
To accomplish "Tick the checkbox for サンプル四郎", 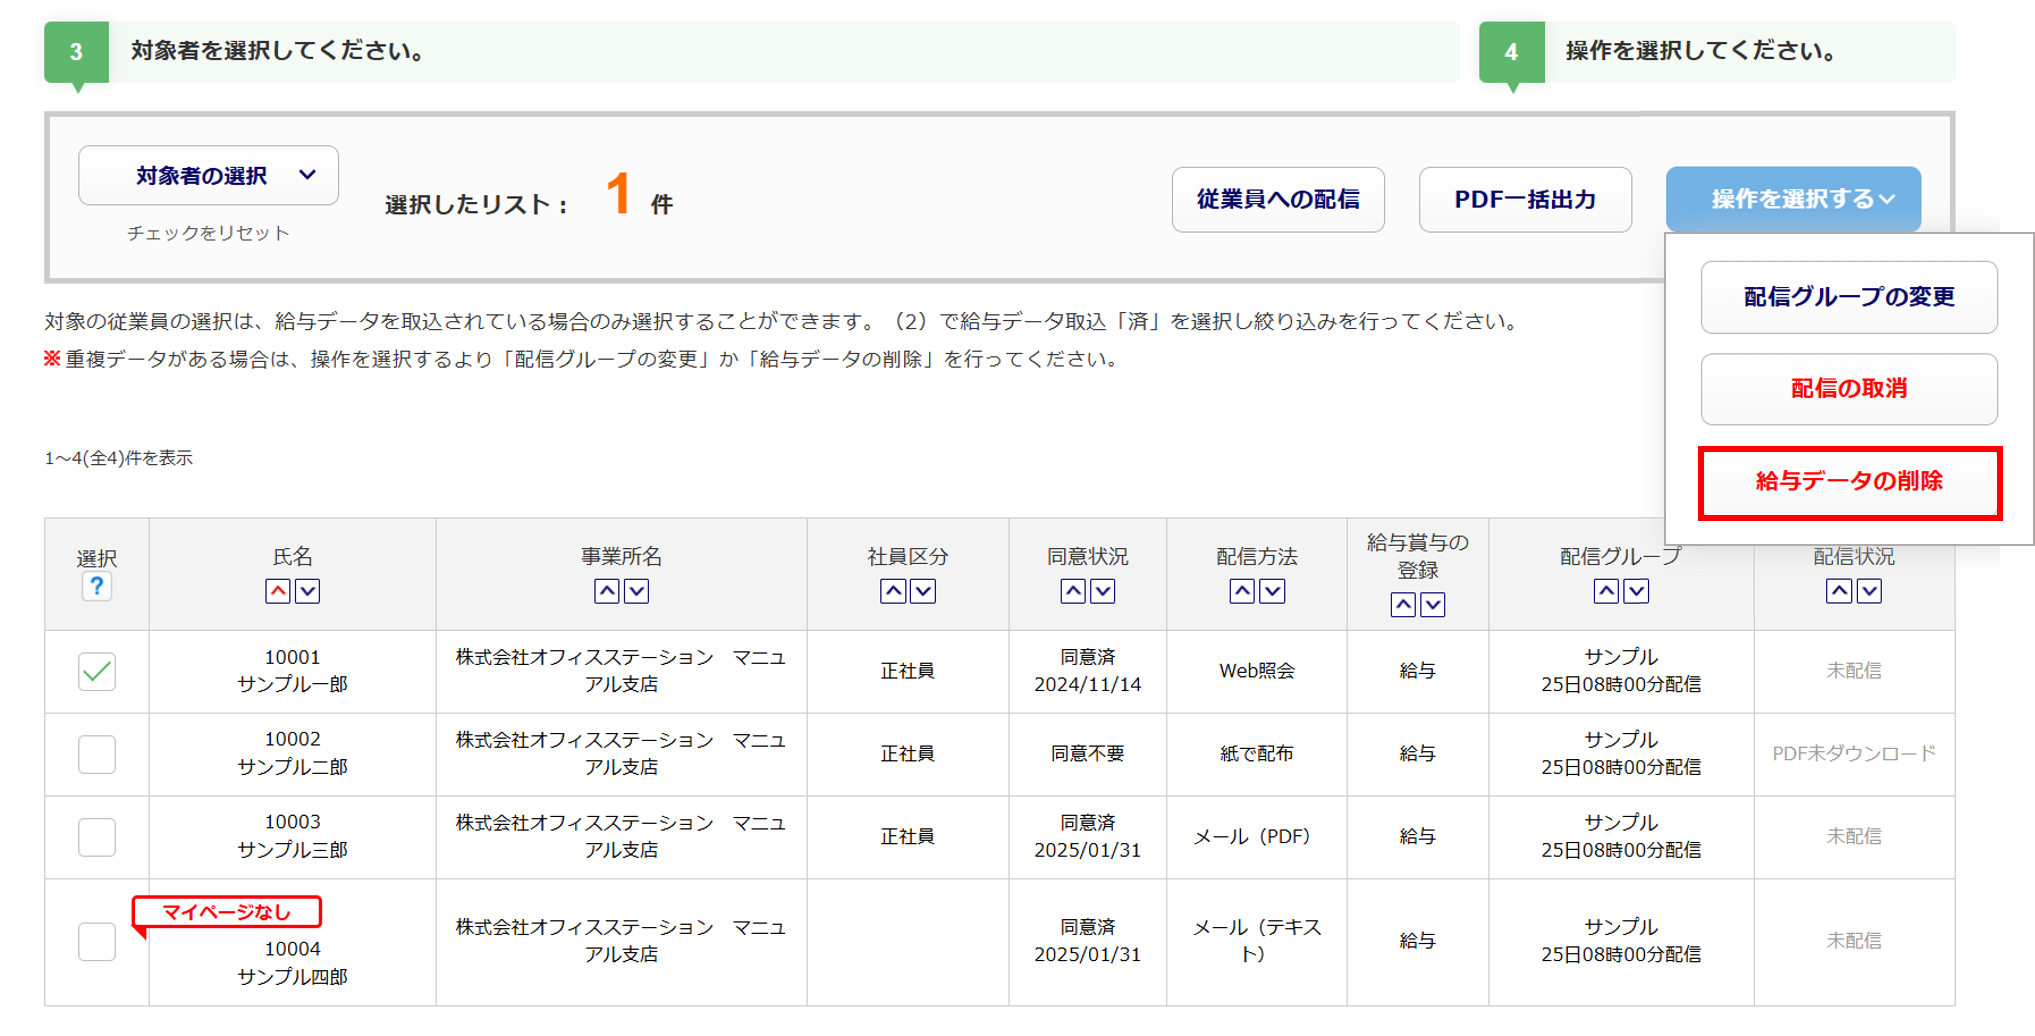I will (x=97, y=941).
